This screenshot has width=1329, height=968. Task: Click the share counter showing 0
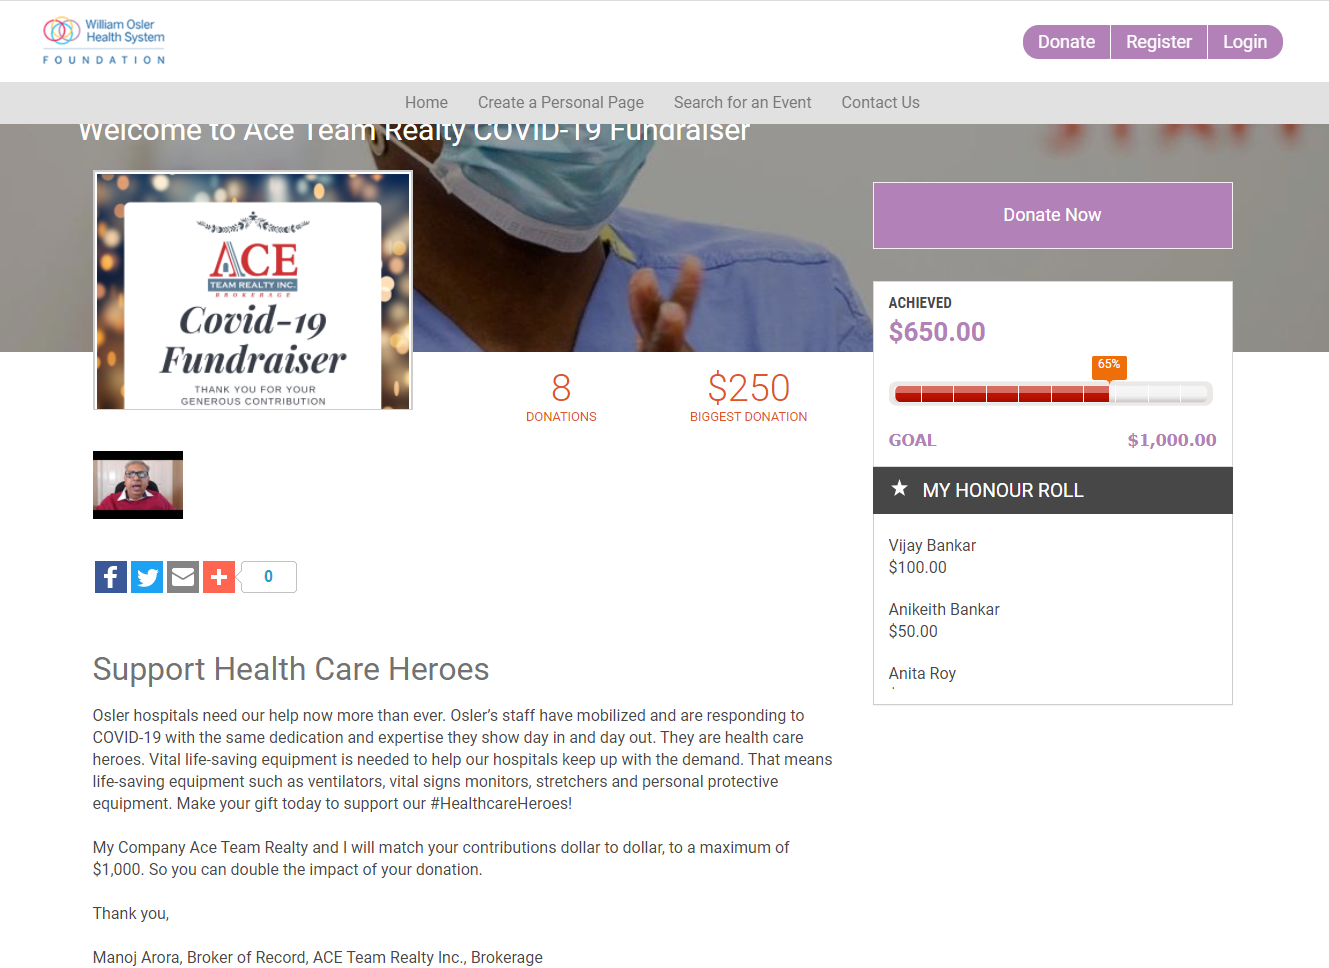268,577
